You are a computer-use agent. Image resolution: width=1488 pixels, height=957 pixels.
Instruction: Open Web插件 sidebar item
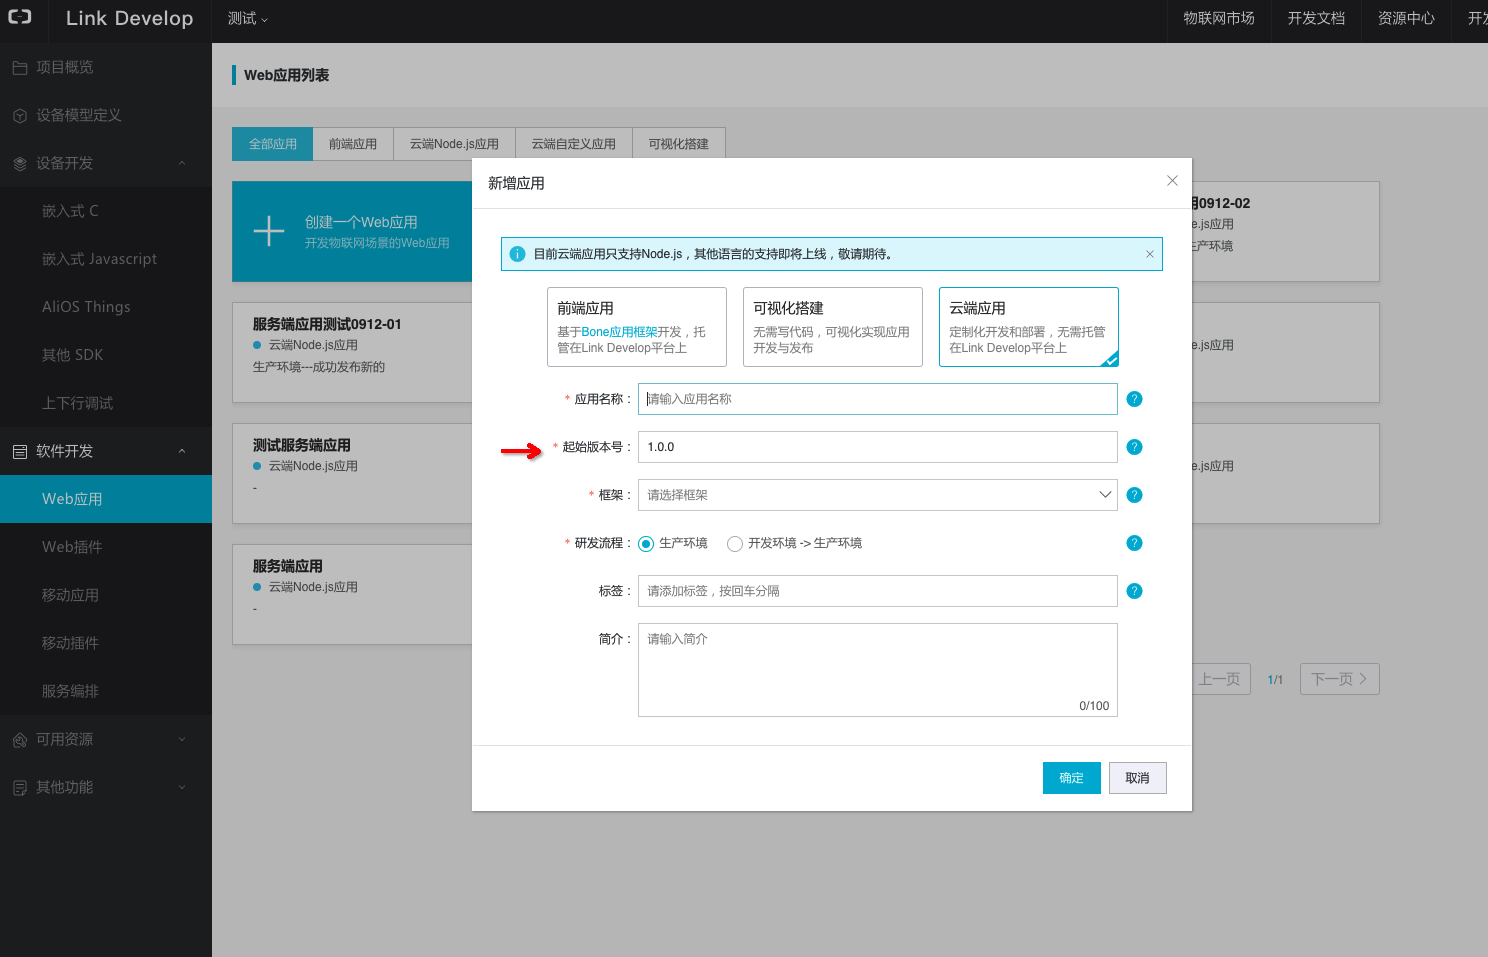pos(106,547)
